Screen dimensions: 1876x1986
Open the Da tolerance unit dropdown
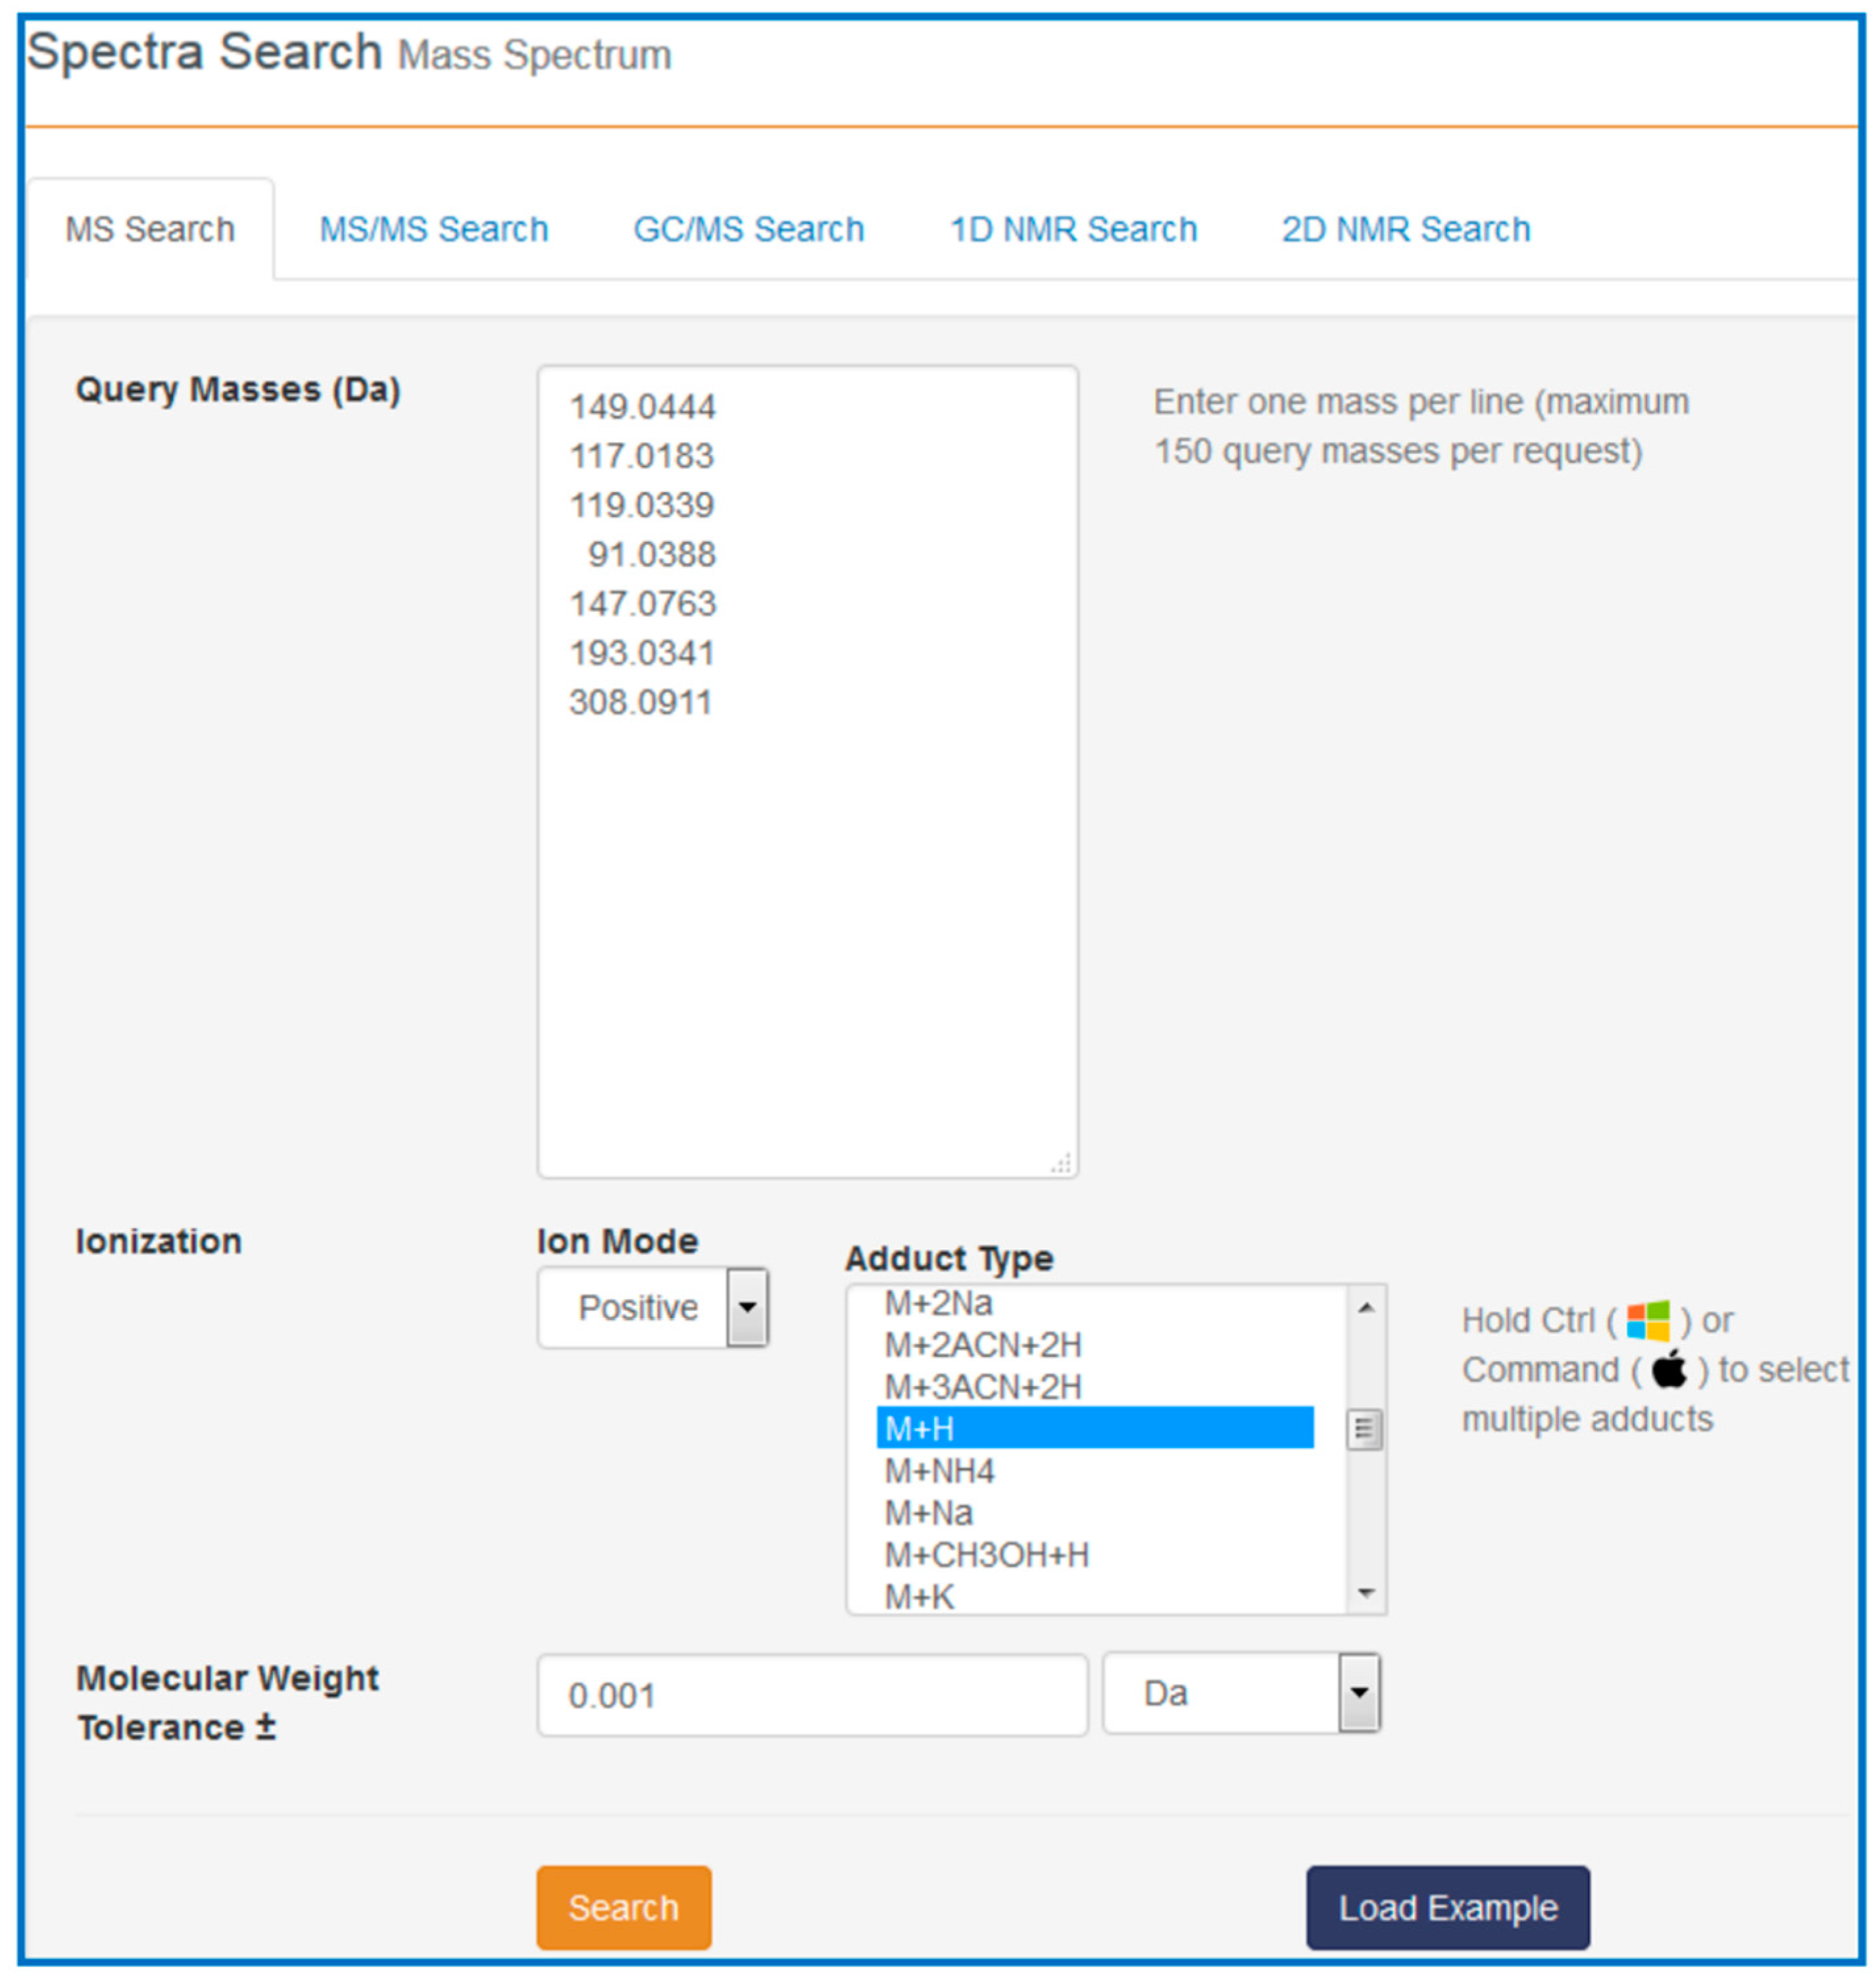pyautogui.click(x=1241, y=1693)
